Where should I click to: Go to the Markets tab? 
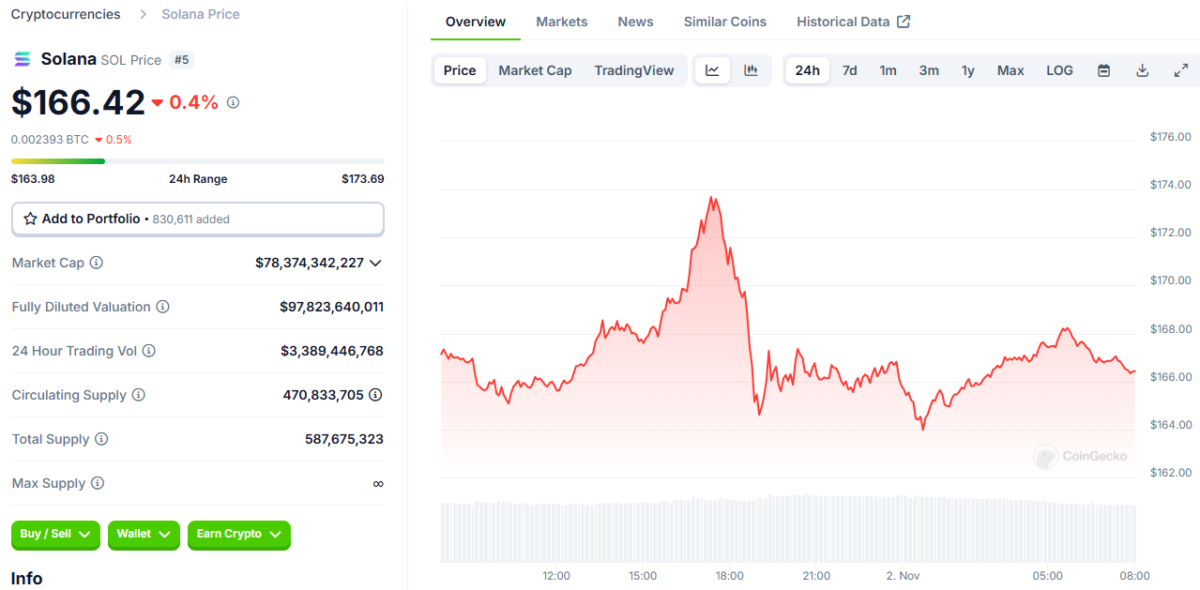pos(562,21)
